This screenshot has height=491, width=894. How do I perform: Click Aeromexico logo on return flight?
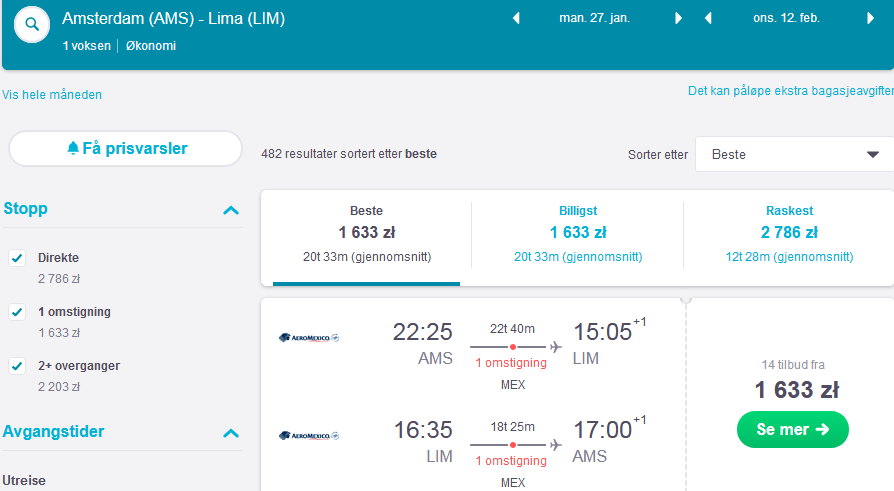pyautogui.click(x=309, y=436)
